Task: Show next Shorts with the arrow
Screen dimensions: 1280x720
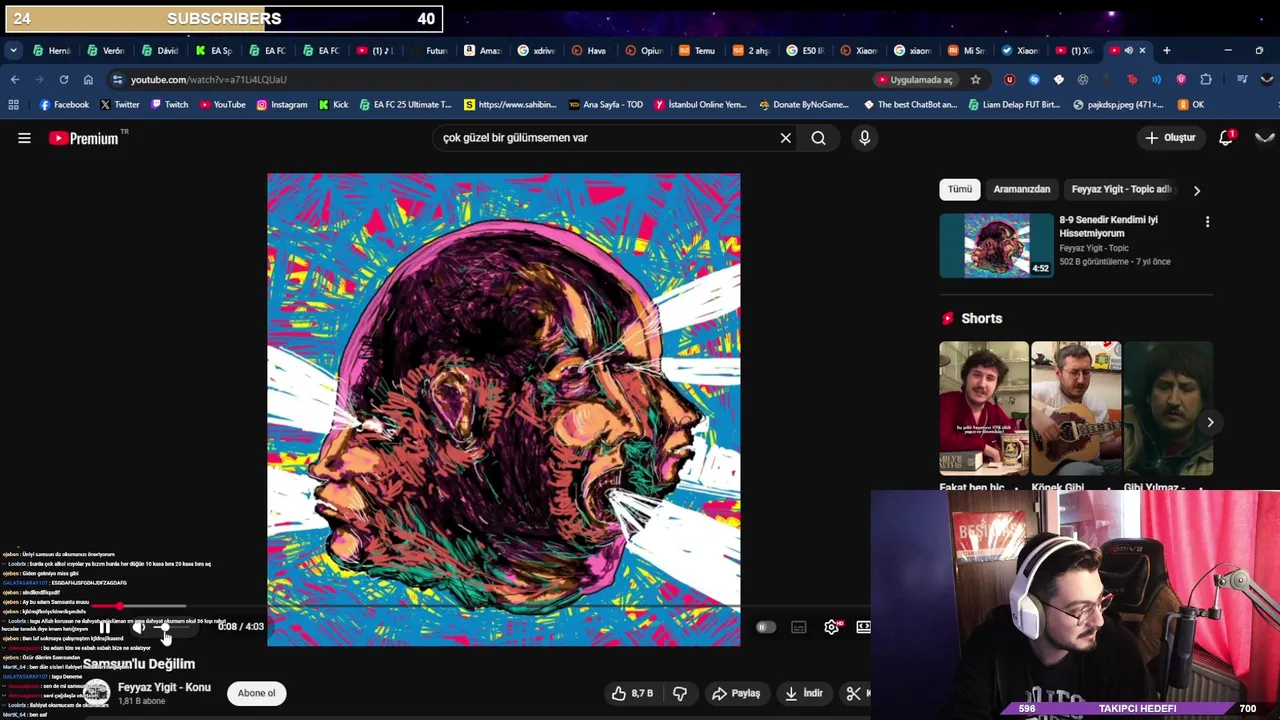Action: pos(1210,422)
